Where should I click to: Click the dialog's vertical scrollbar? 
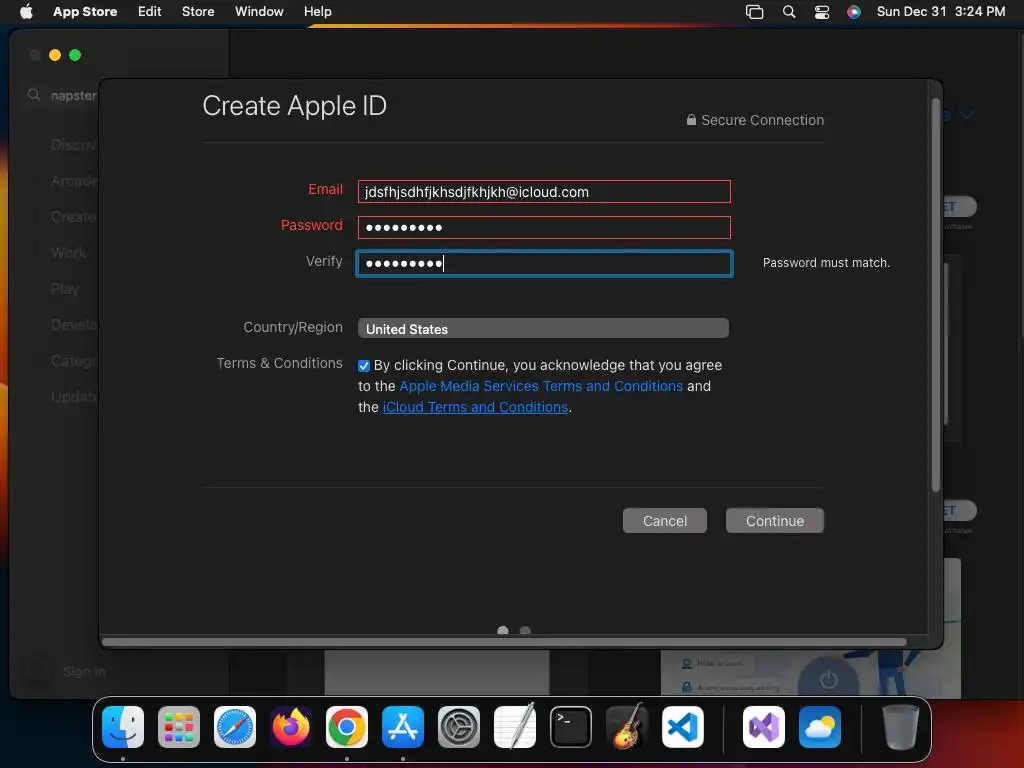tap(936, 294)
